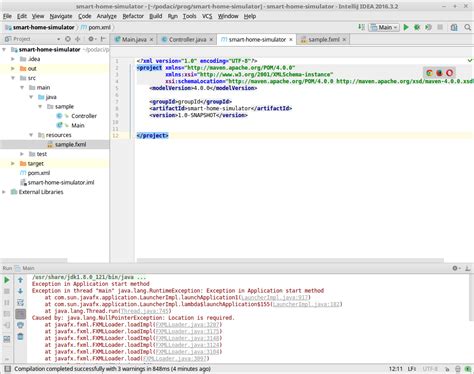Collapse the smart-home-simulator root node

coord(4,50)
